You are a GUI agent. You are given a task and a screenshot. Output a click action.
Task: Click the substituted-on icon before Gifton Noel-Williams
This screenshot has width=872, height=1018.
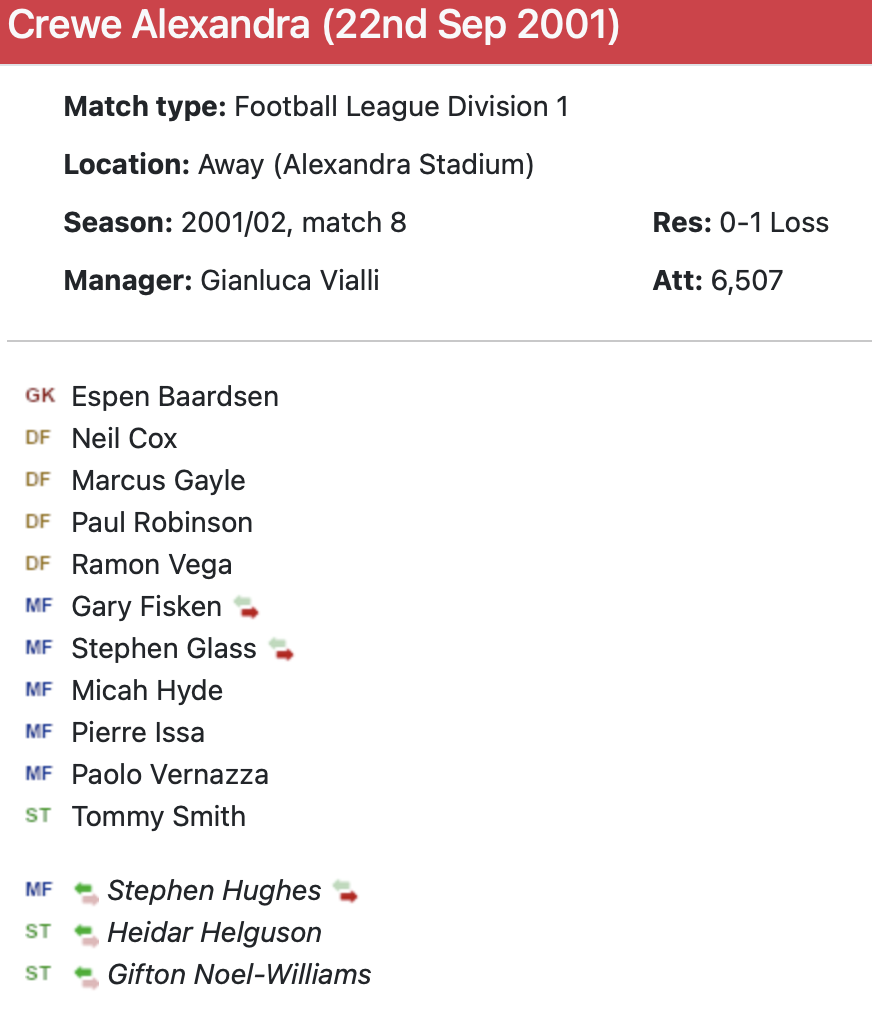(86, 975)
